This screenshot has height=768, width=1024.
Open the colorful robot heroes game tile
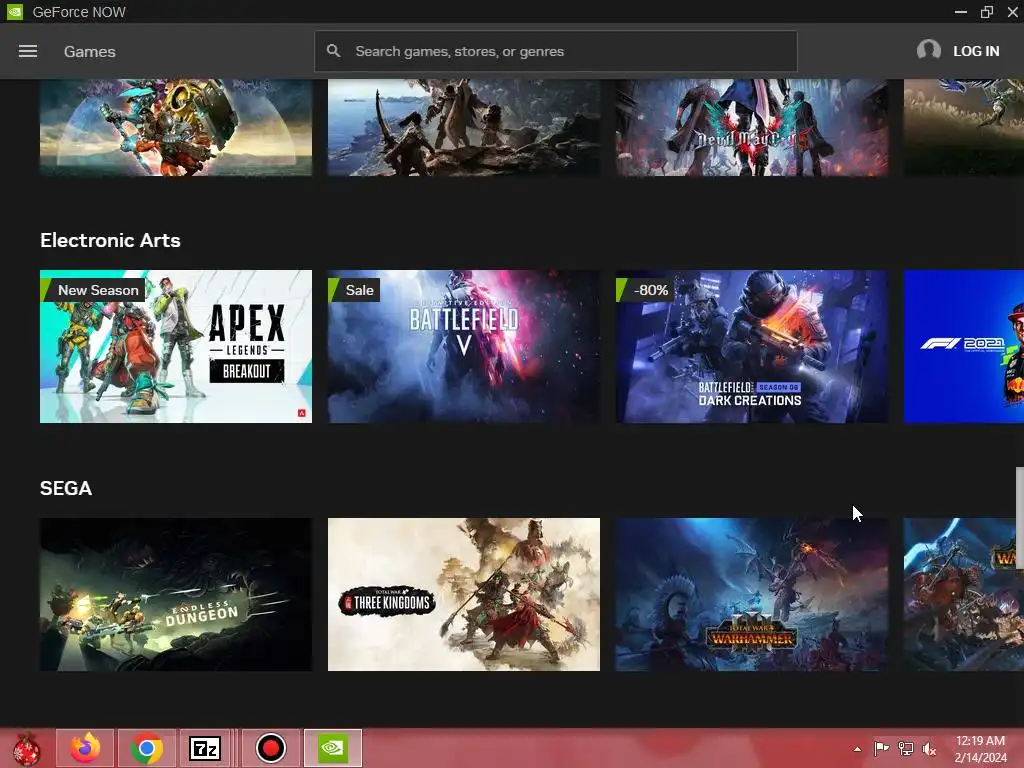(176, 127)
